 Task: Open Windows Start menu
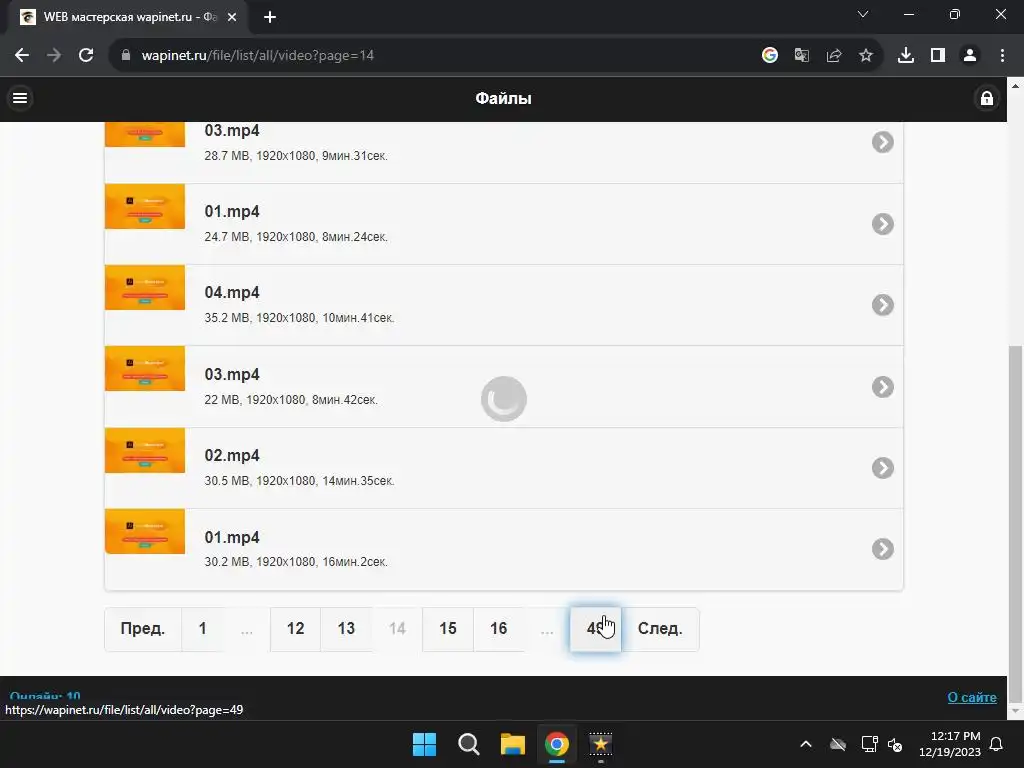click(x=424, y=744)
